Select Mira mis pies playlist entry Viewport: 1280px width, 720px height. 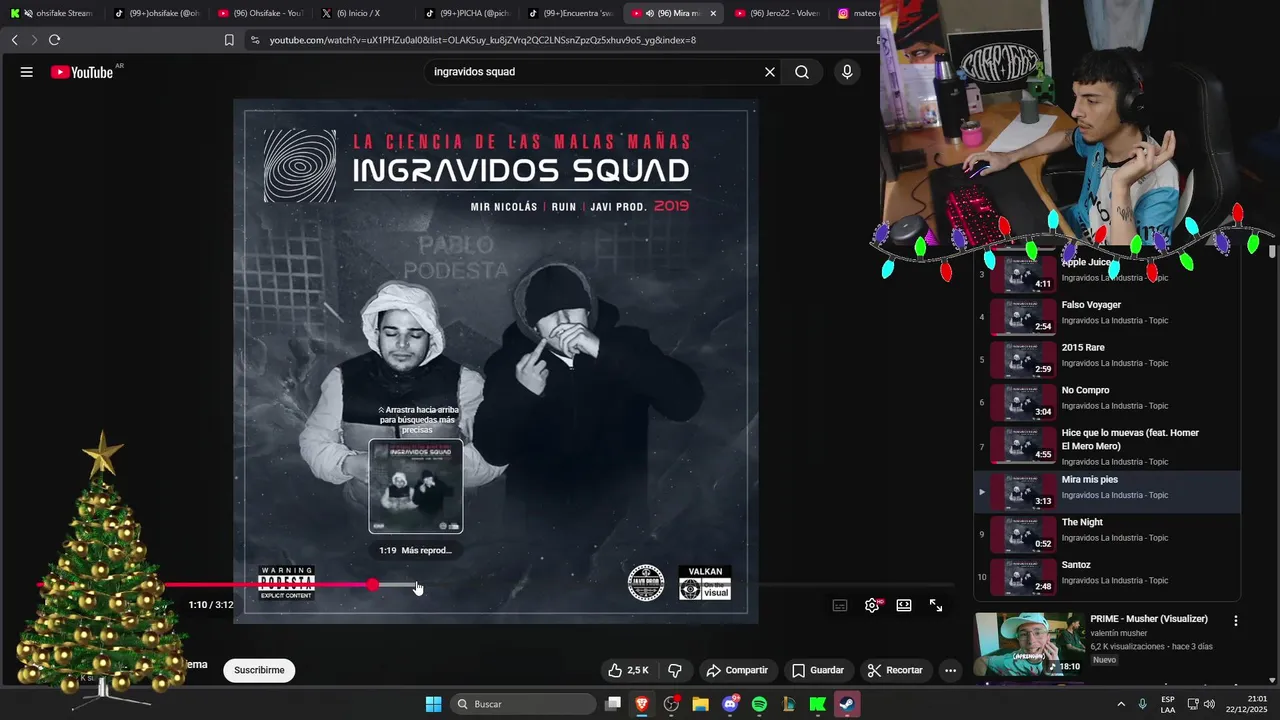pos(1107,492)
